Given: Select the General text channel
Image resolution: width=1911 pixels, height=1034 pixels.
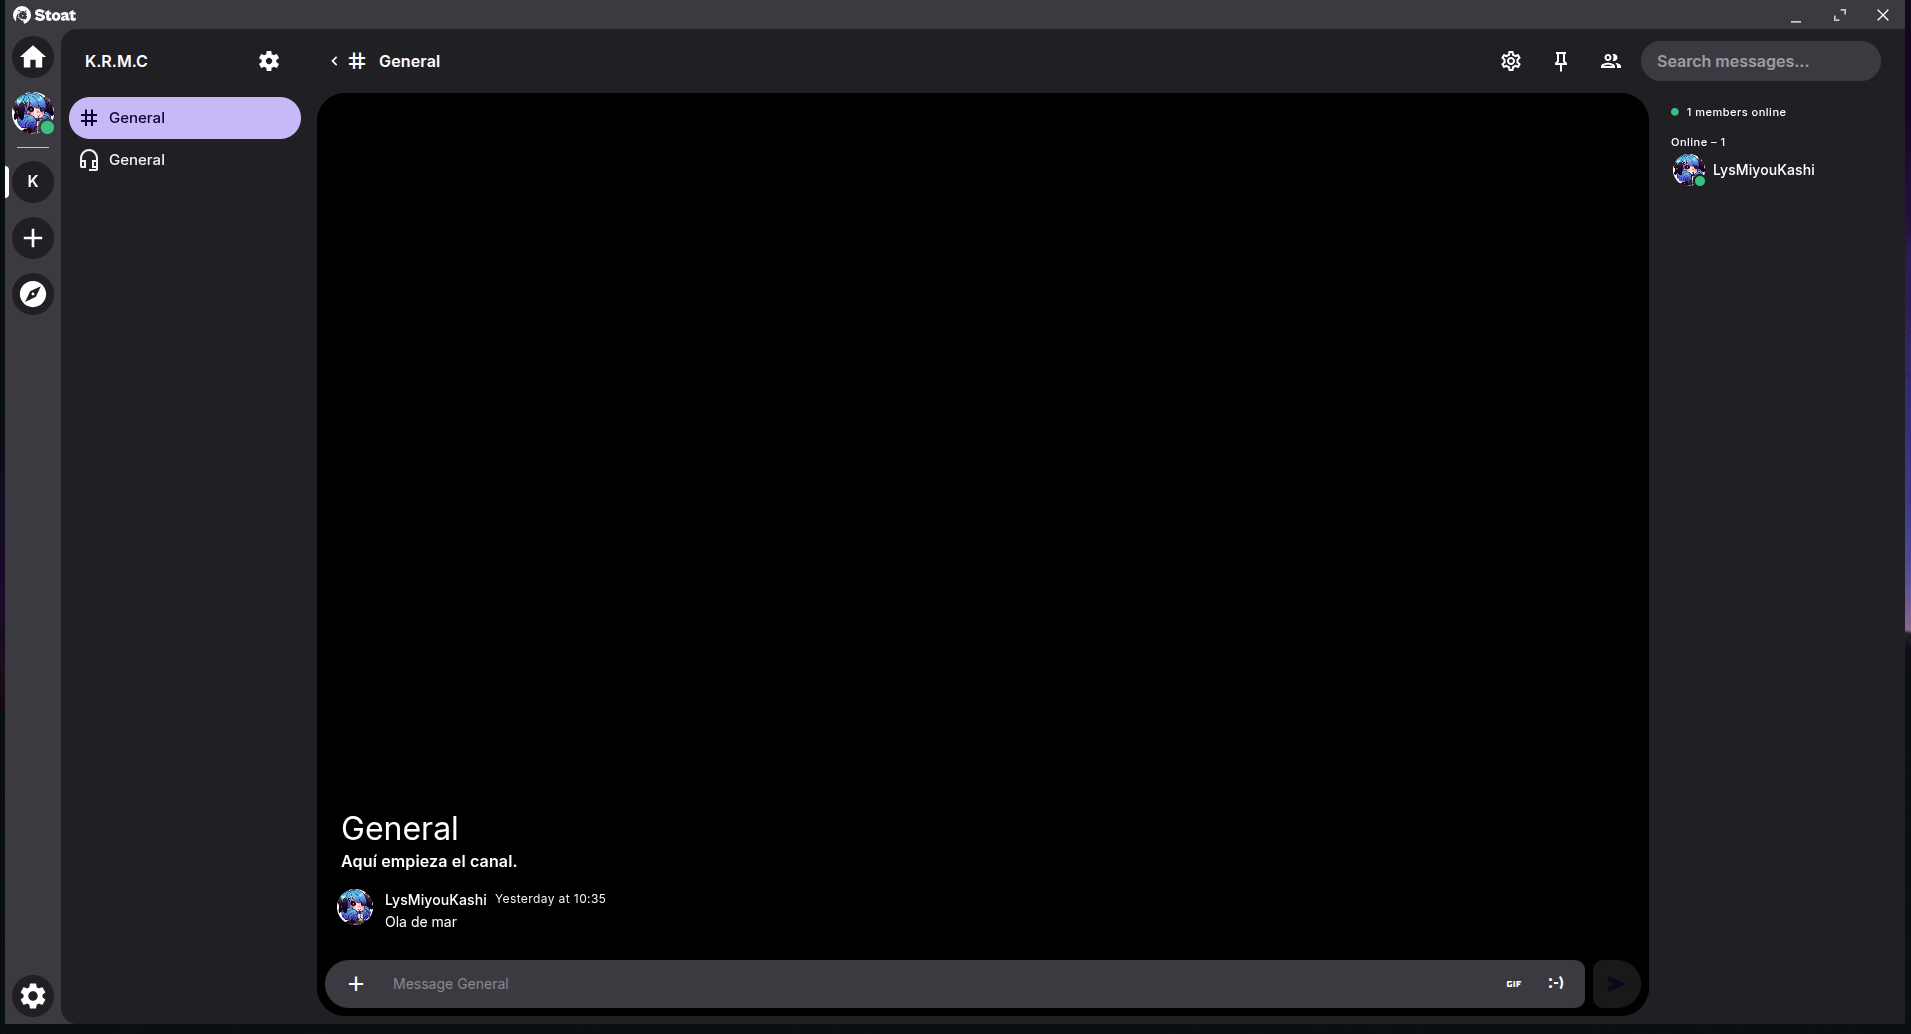Looking at the screenshot, I should pos(185,118).
